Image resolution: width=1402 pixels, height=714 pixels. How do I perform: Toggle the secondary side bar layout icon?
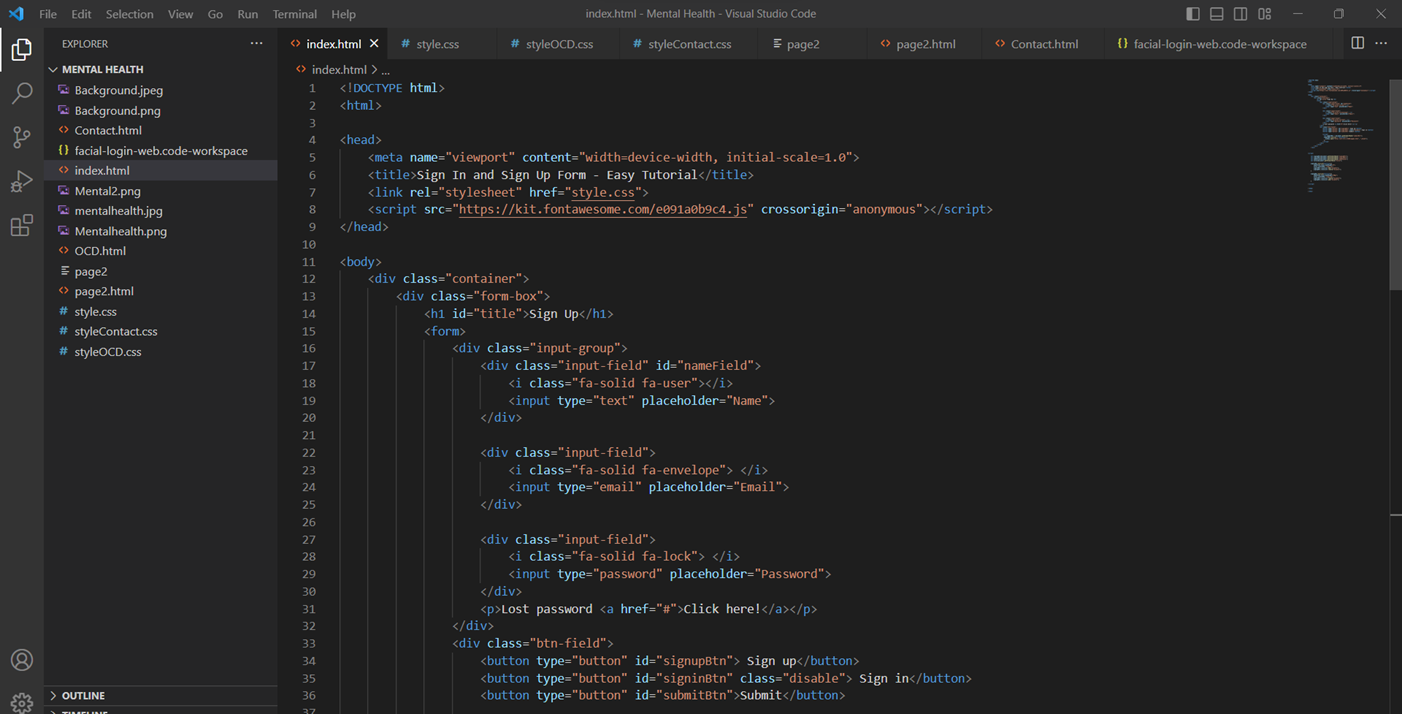1241,14
